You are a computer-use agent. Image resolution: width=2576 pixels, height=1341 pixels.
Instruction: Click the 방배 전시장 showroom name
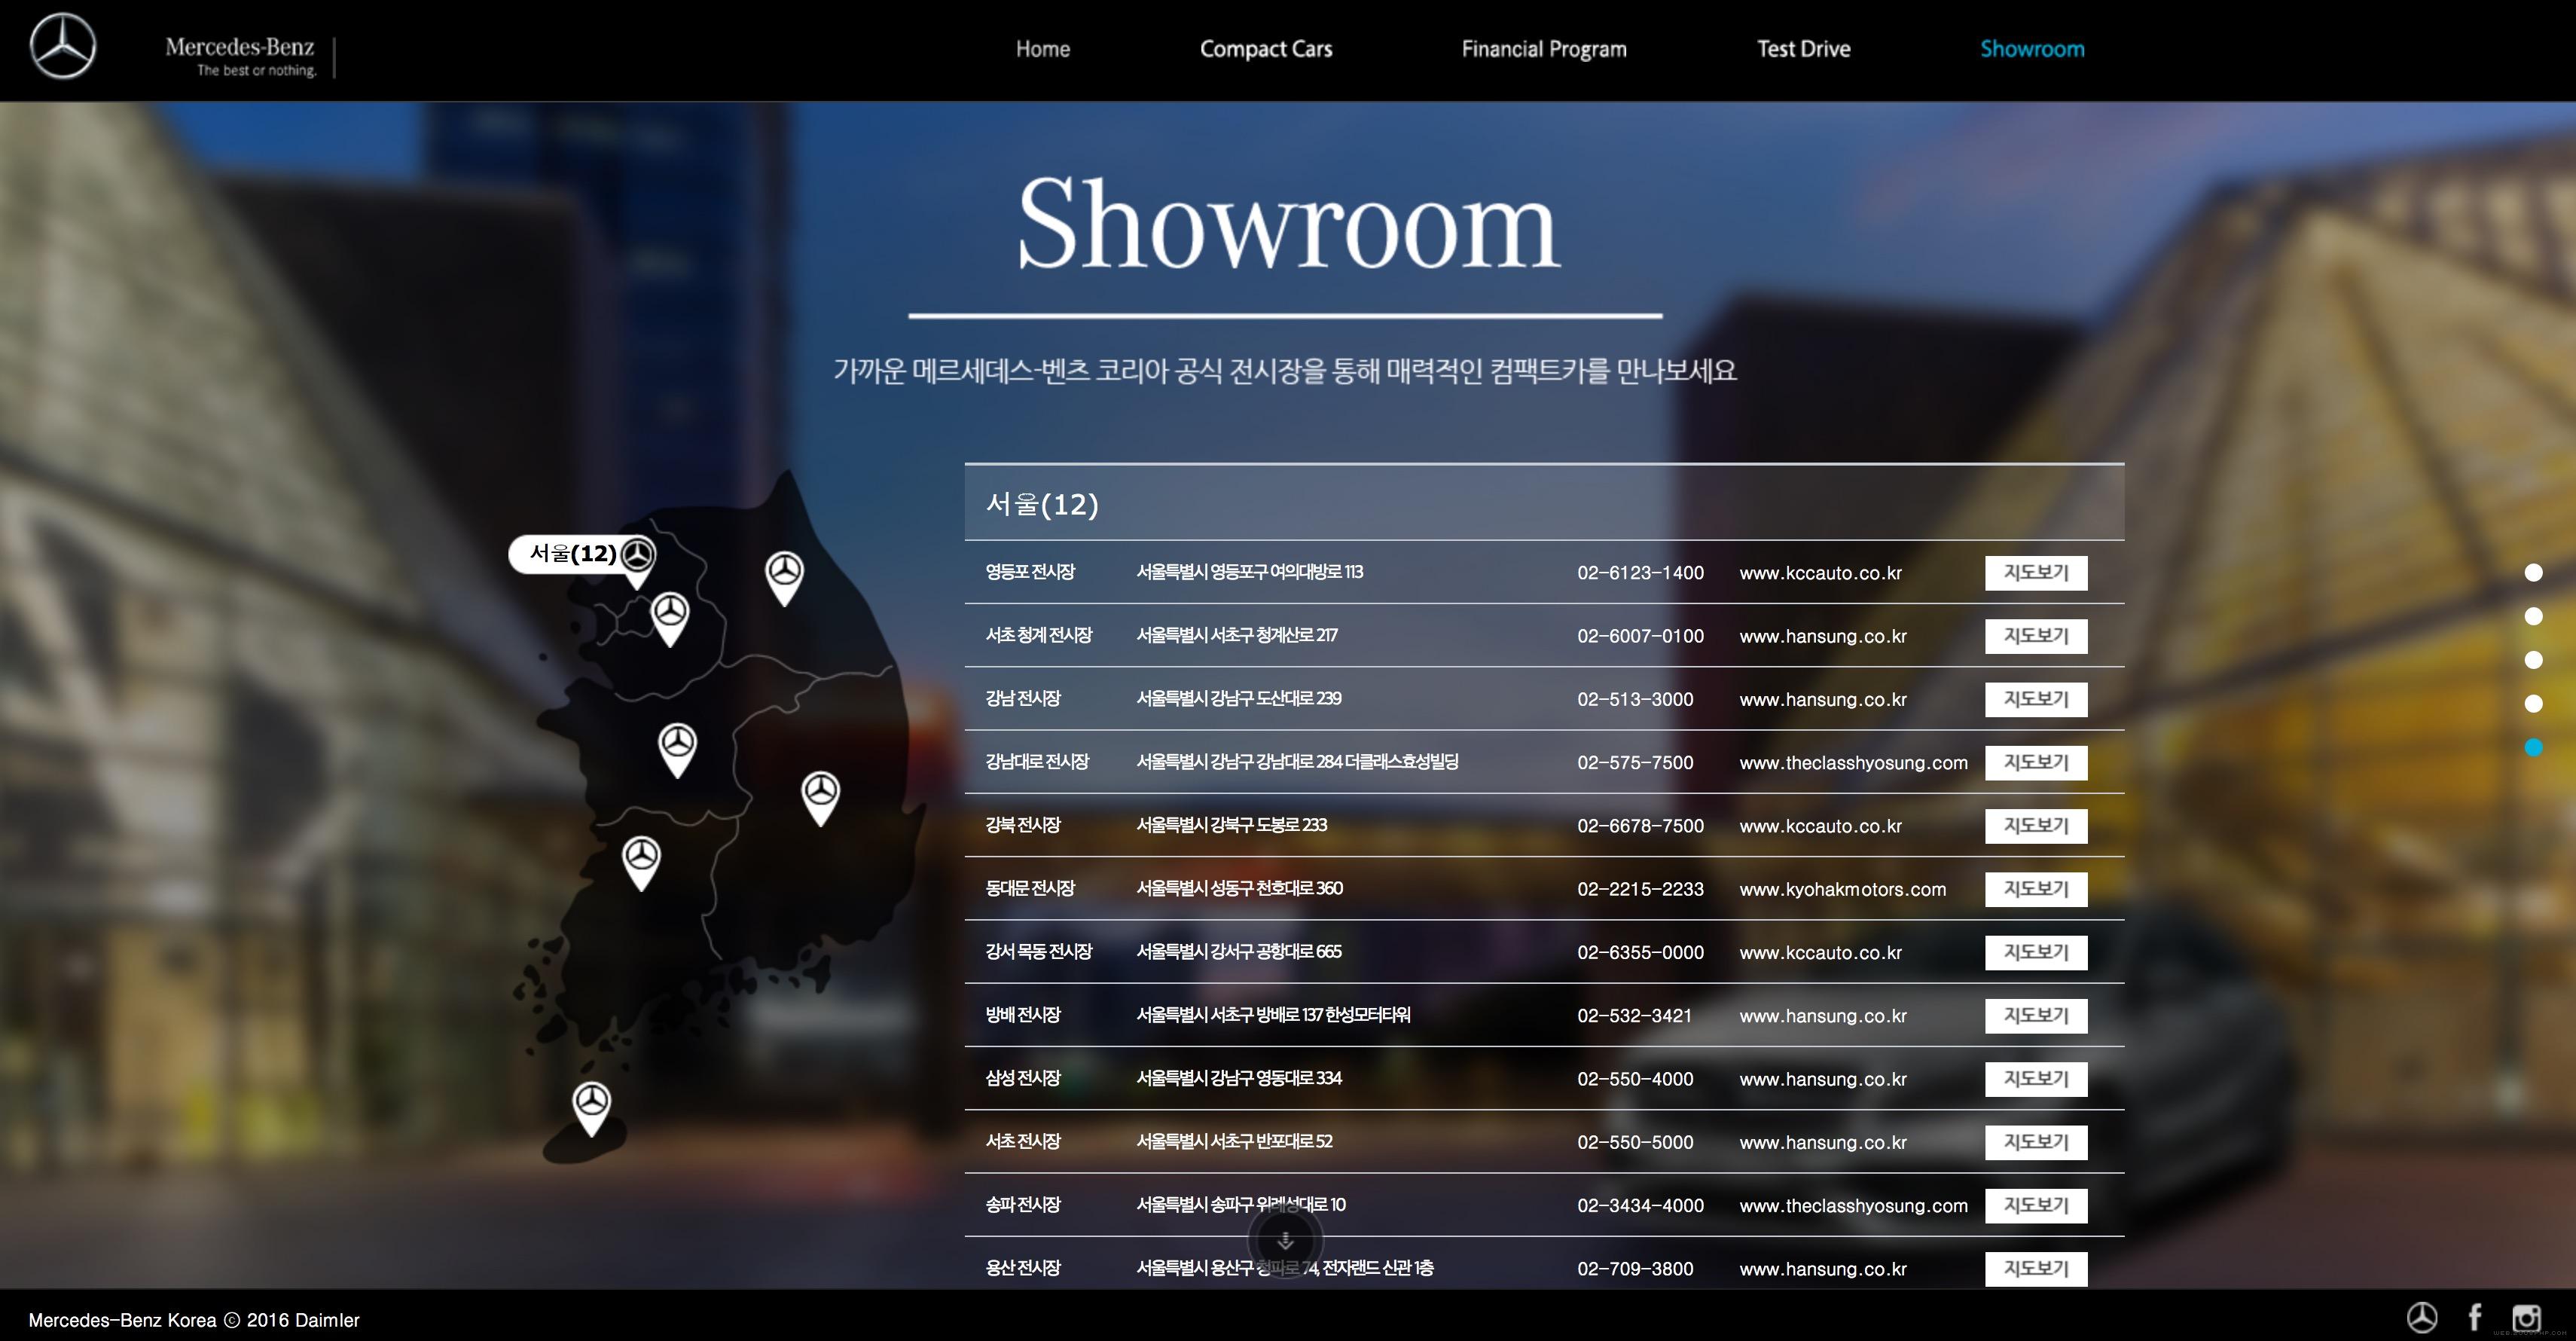coord(1022,1014)
